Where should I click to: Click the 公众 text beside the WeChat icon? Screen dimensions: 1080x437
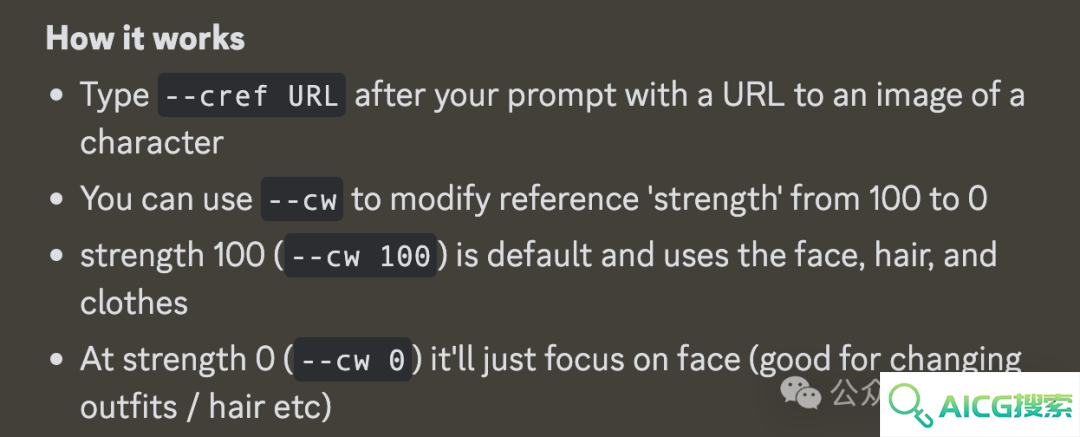pos(855,394)
